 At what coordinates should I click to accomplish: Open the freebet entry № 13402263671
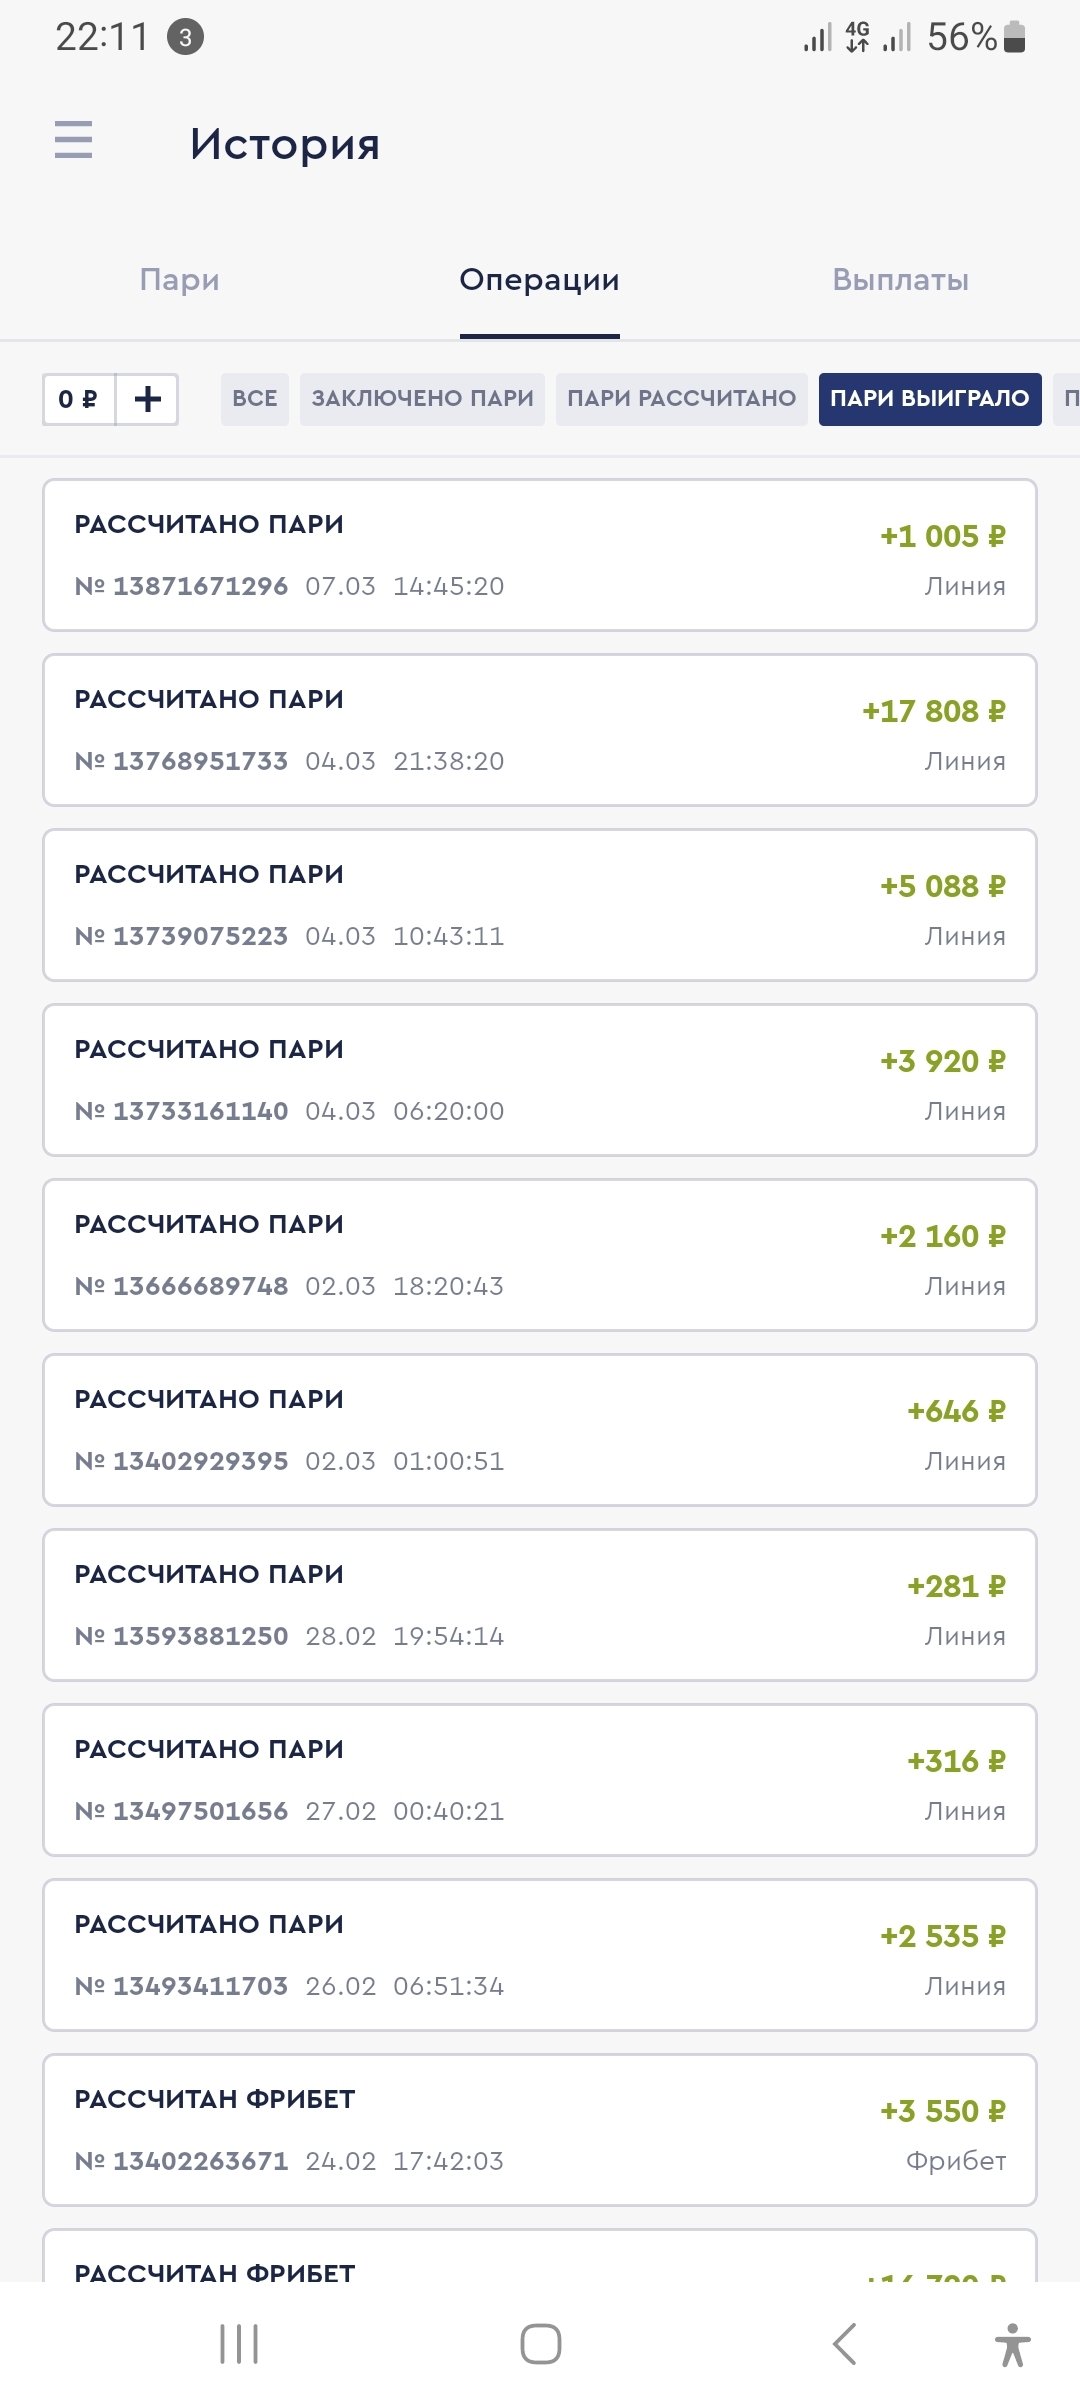[539, 2130]
